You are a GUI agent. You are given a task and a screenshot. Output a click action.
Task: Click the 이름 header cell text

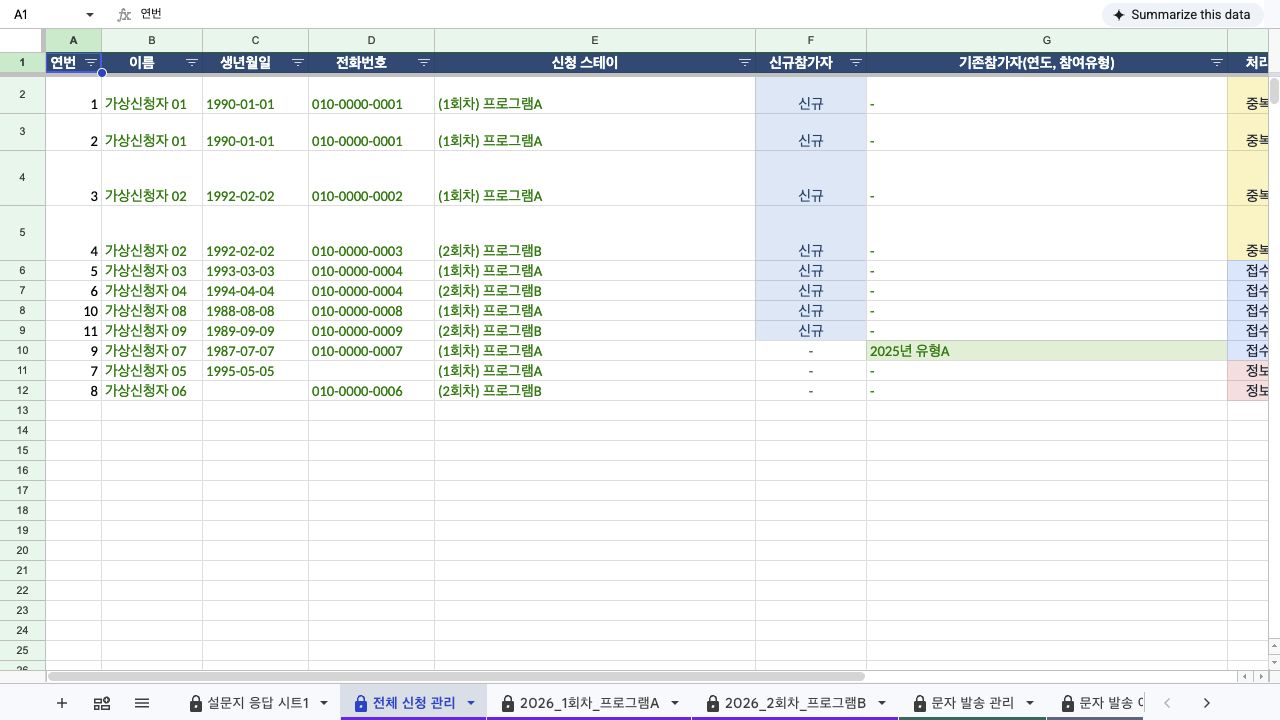coord(142,62)
